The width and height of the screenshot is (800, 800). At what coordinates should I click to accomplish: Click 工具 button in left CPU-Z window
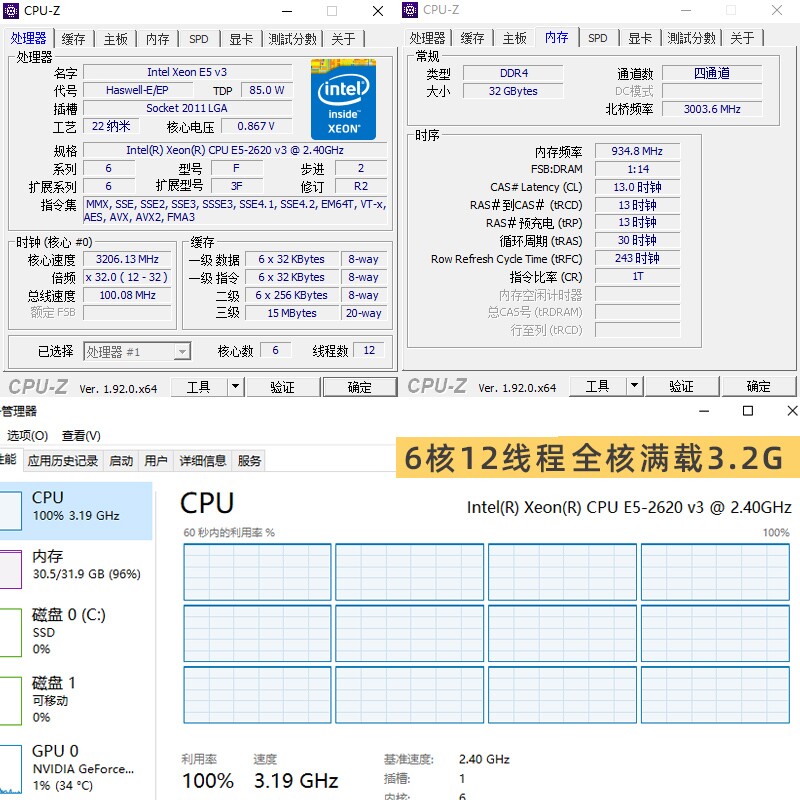point(199,387)
